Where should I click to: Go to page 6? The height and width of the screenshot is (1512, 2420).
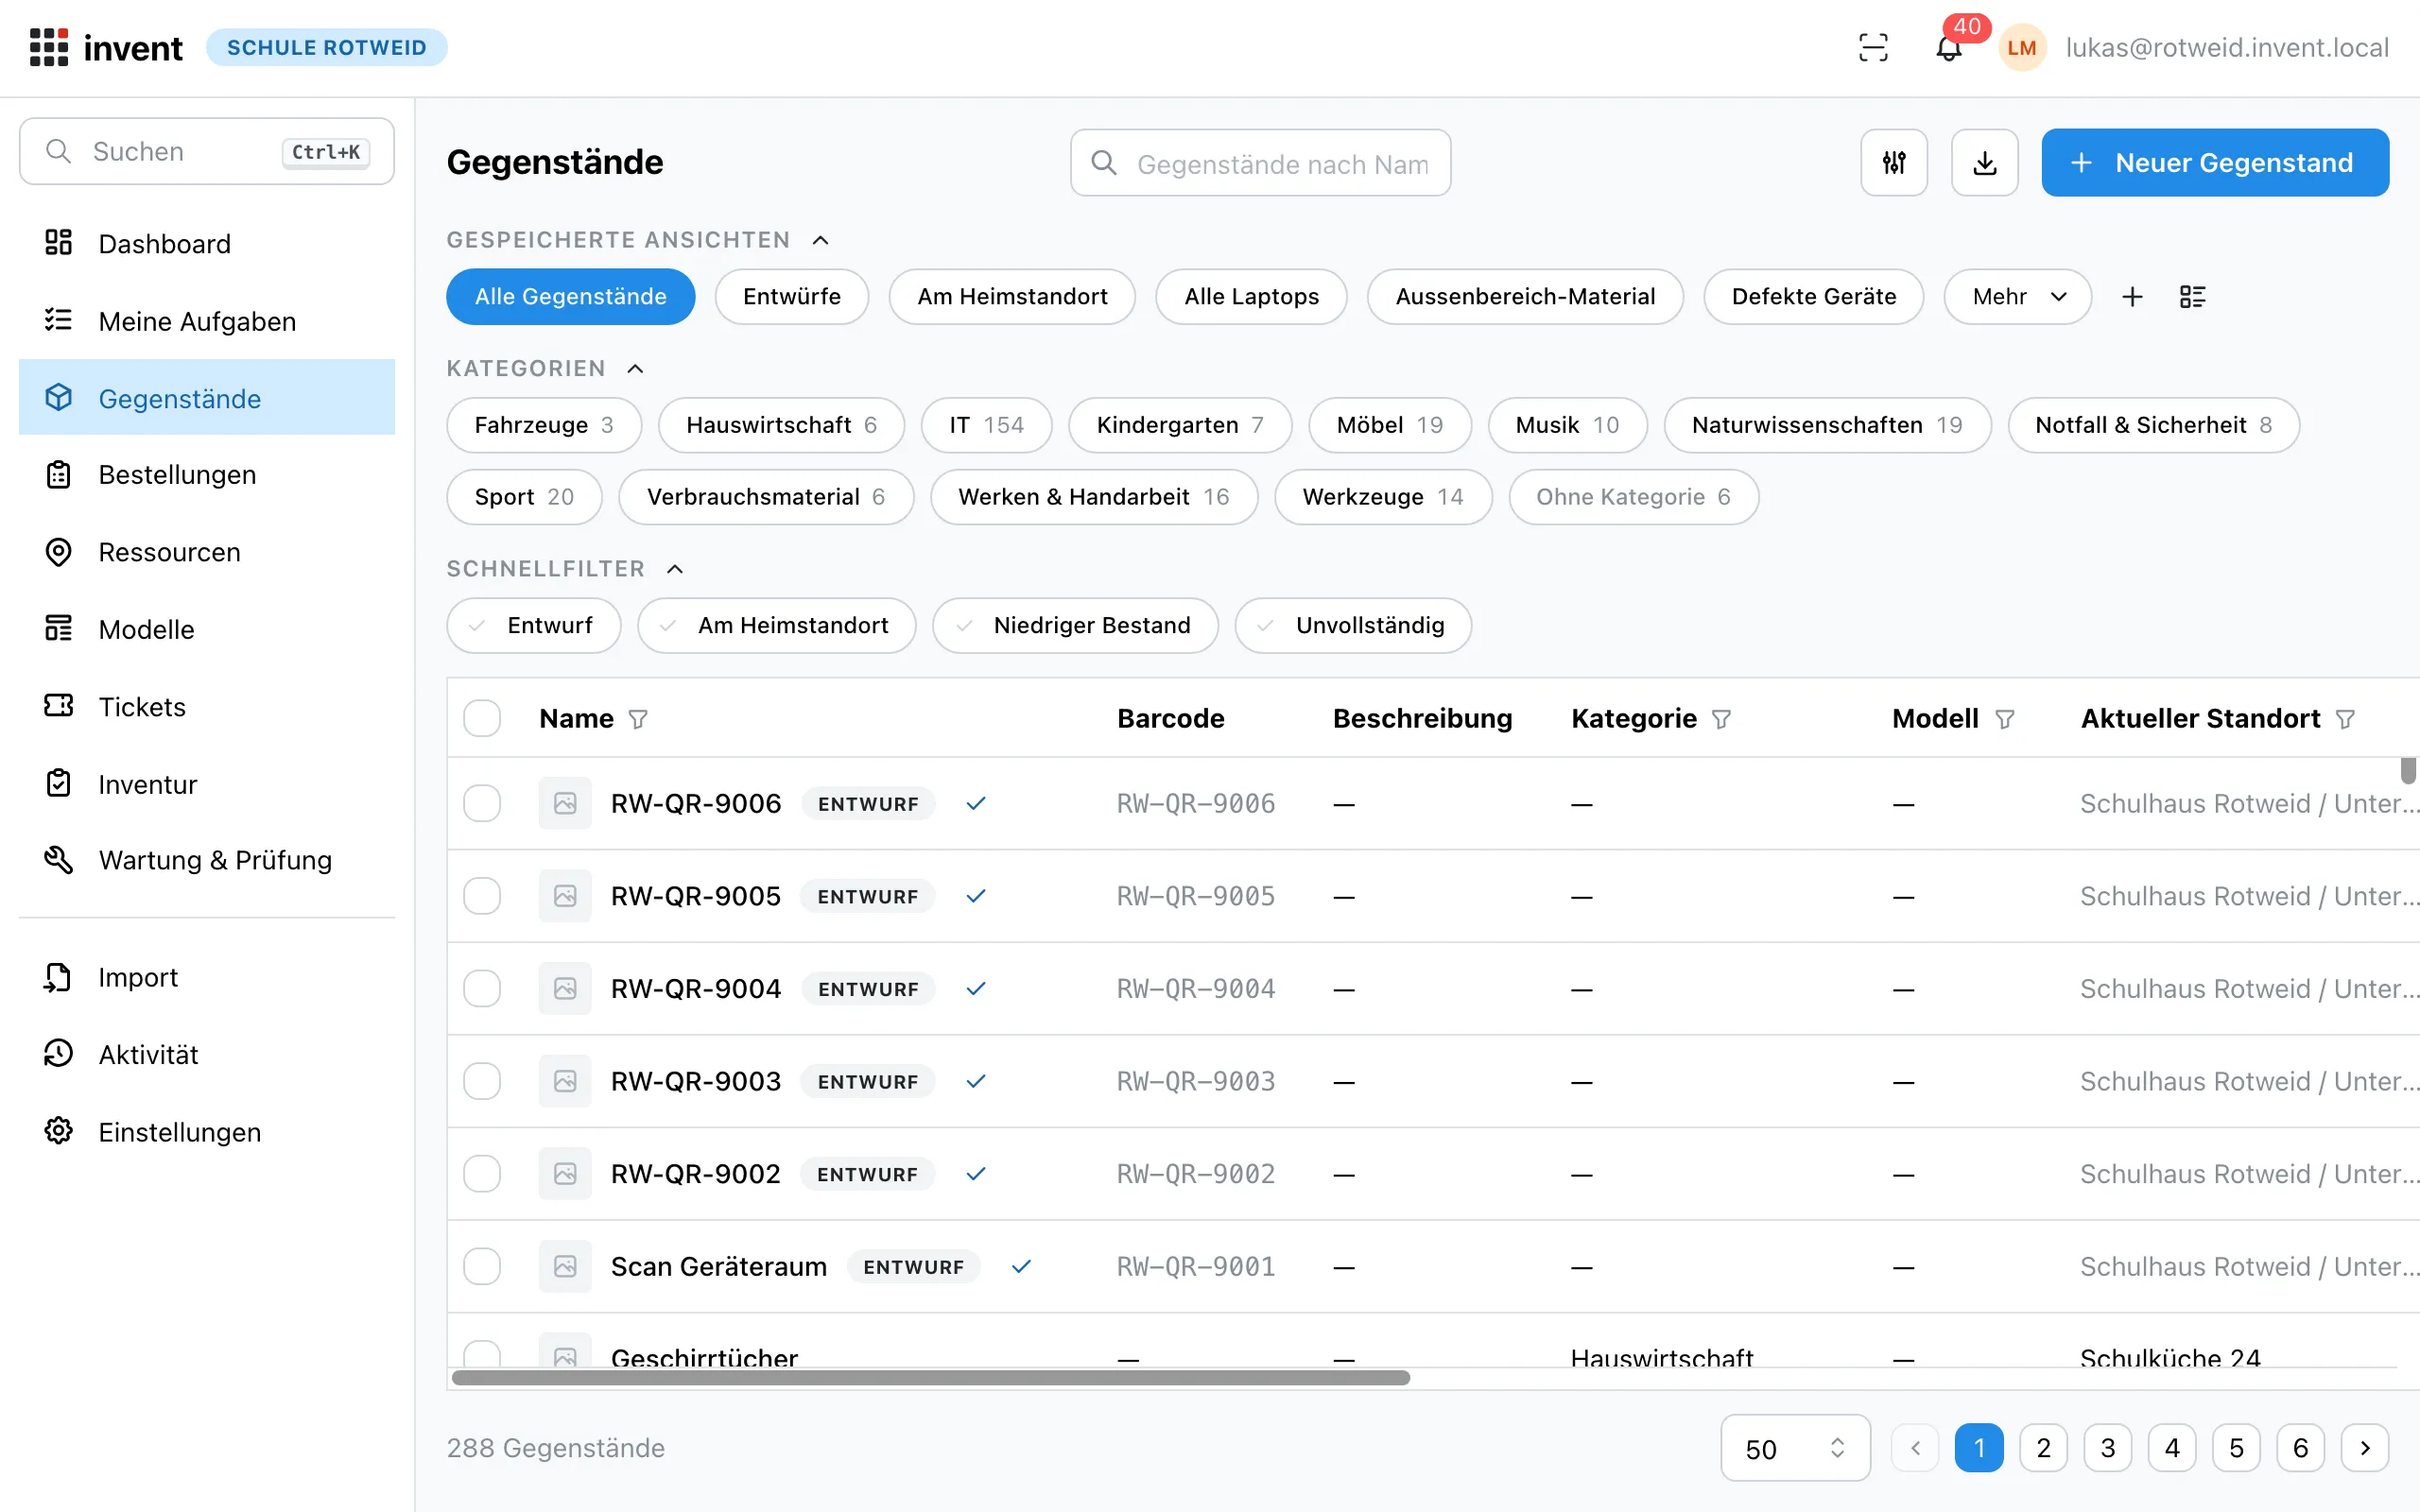click(x=2300, y=1448)
